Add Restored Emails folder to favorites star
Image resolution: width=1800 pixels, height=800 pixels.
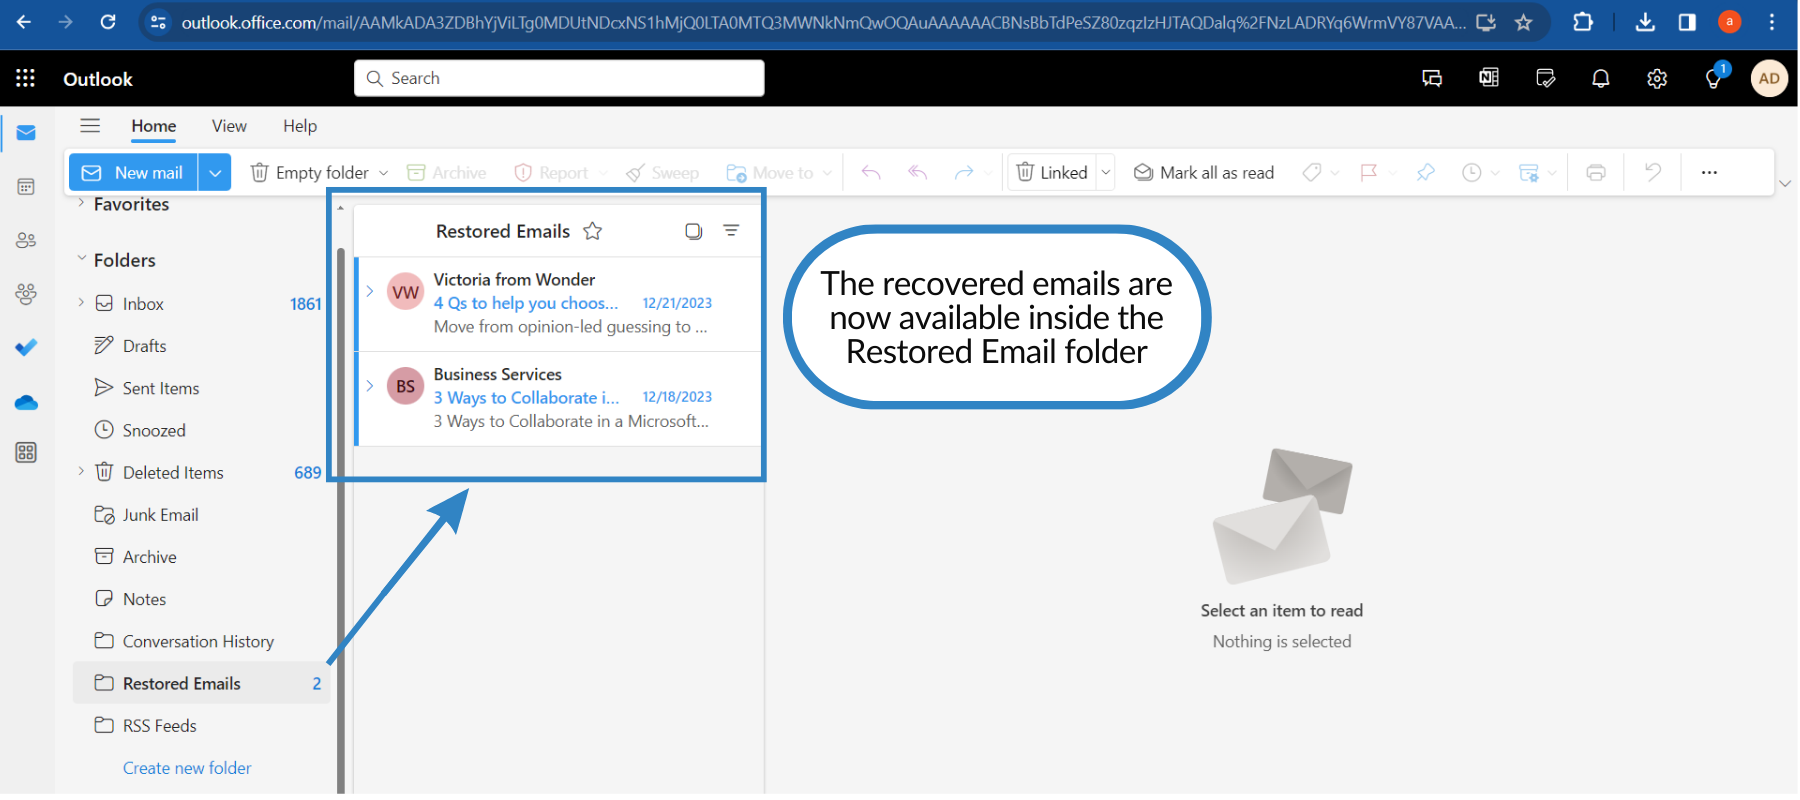(593, 231)
